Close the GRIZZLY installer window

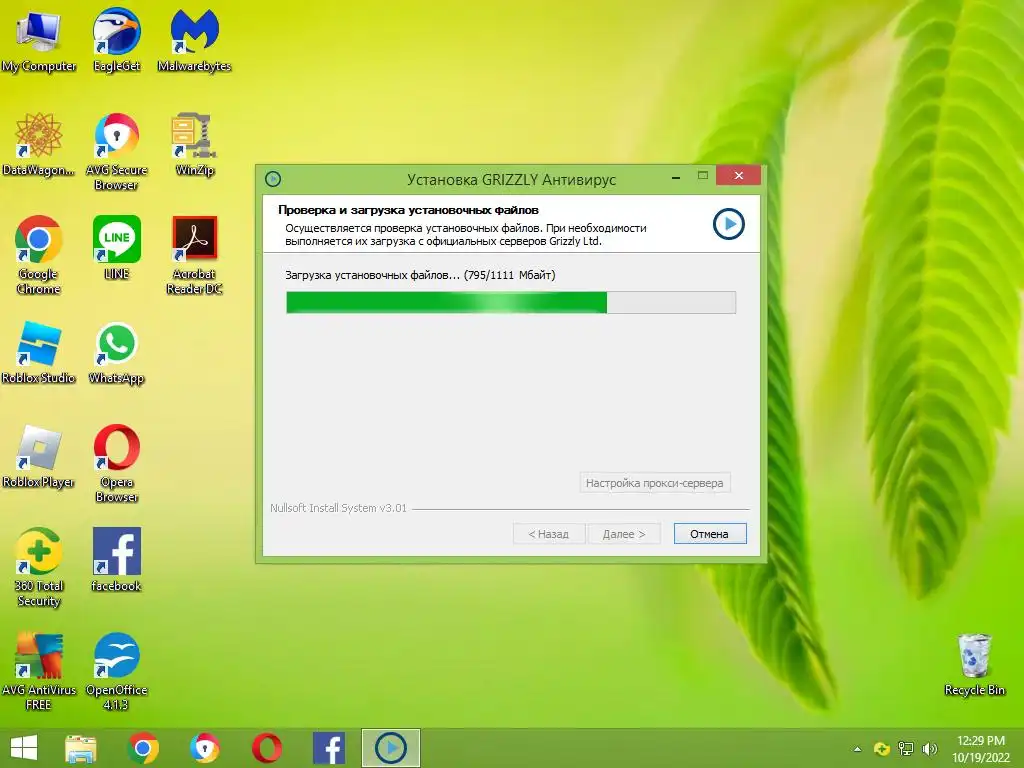[x=739, y=176]
